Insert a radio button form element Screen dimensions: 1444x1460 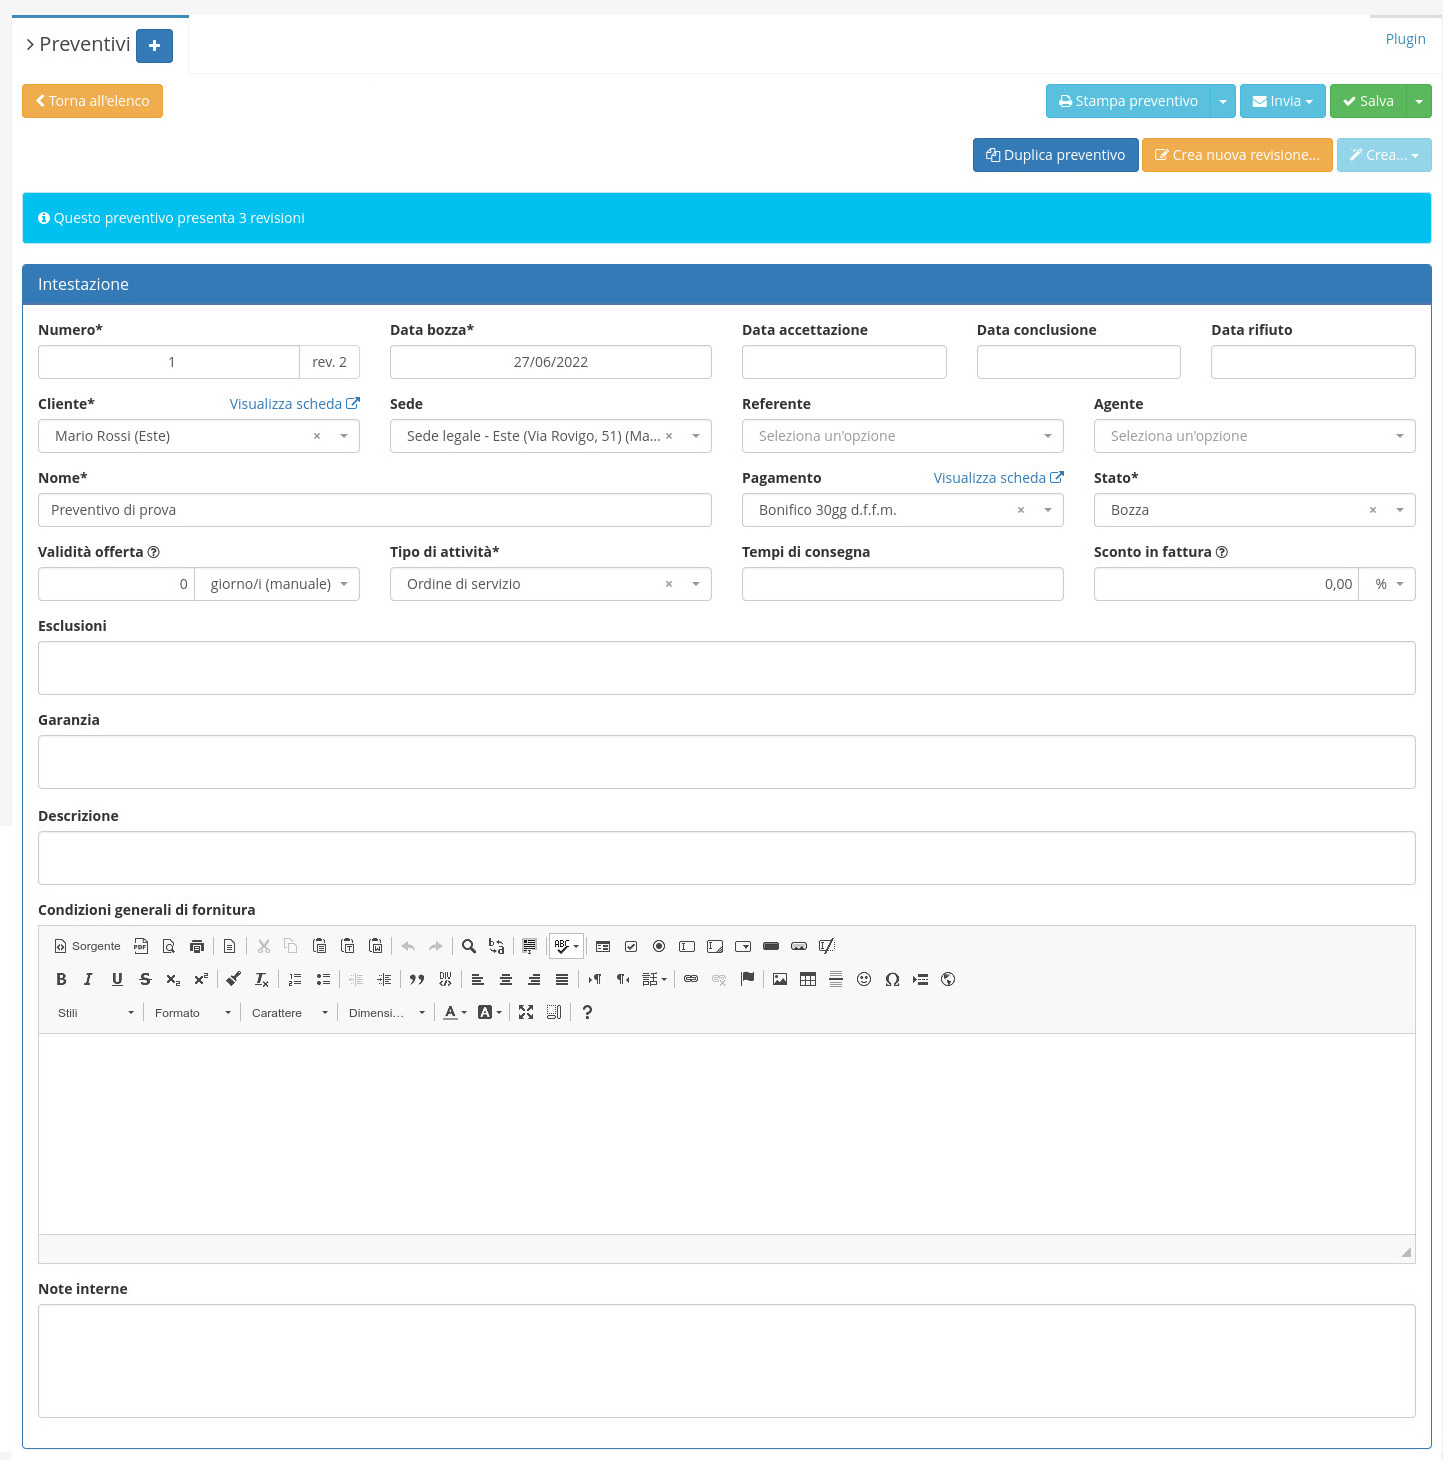pyautogui.click(x=659, y=946)
